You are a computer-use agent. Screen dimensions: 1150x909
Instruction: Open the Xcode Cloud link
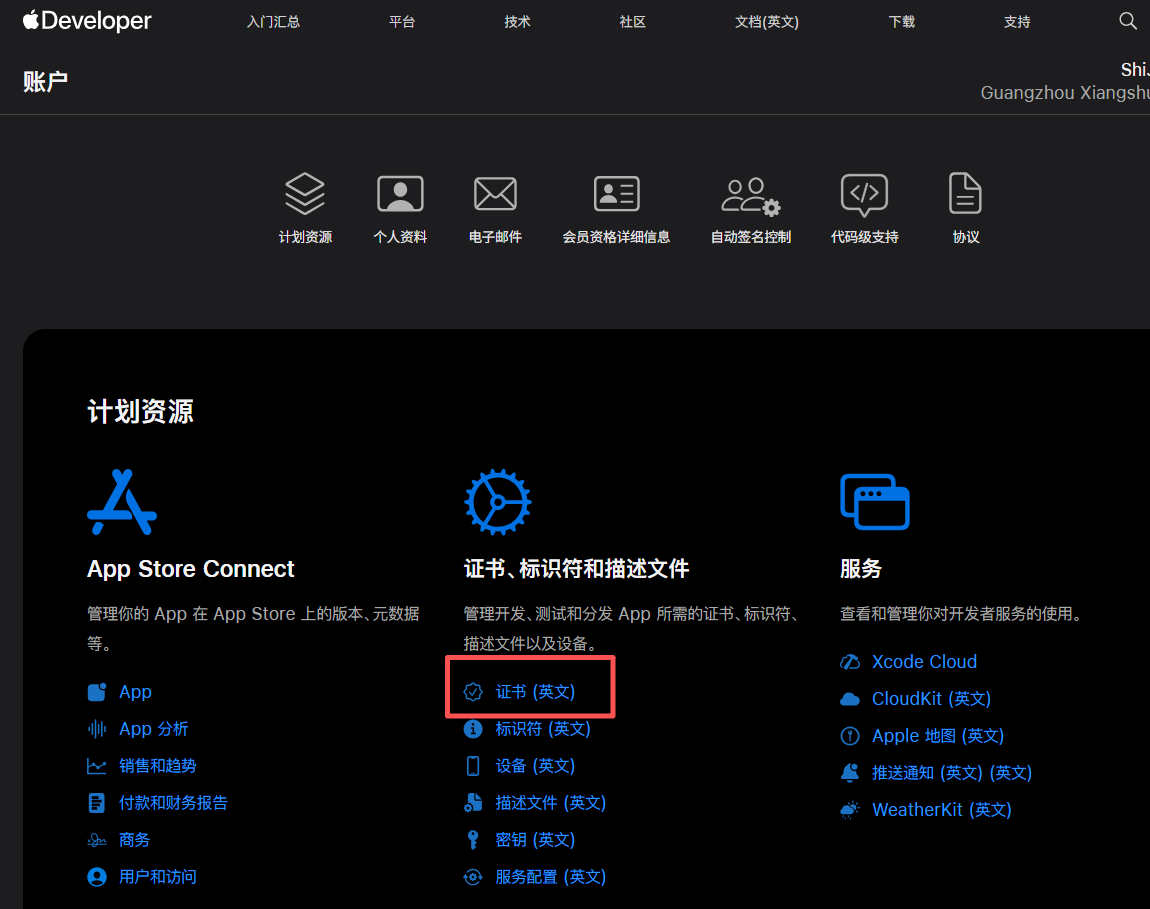[924, 662]
